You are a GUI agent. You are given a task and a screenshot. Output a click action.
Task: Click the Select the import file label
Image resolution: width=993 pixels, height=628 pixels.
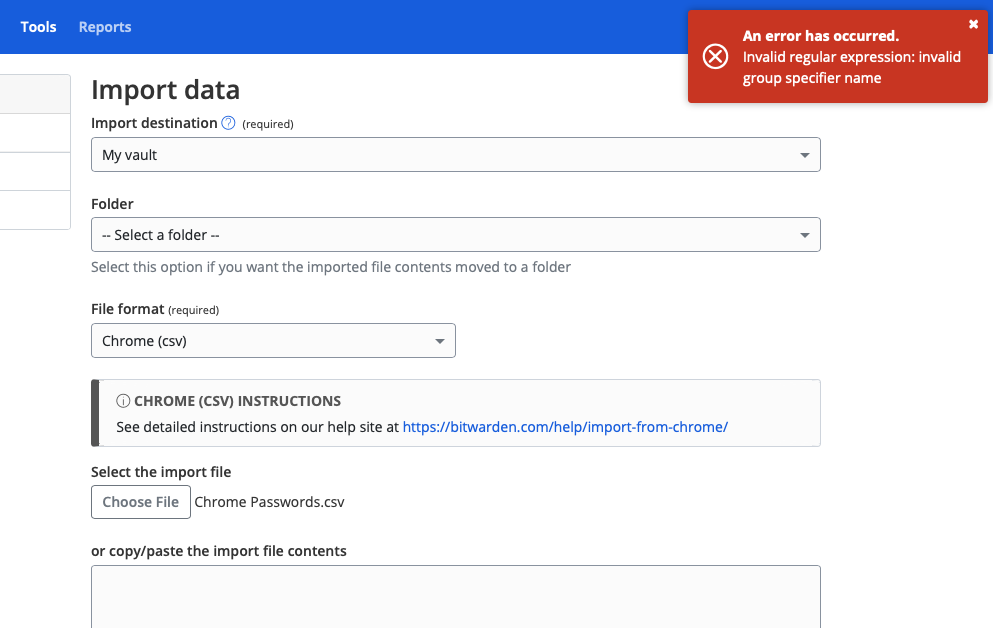point(161,471)
